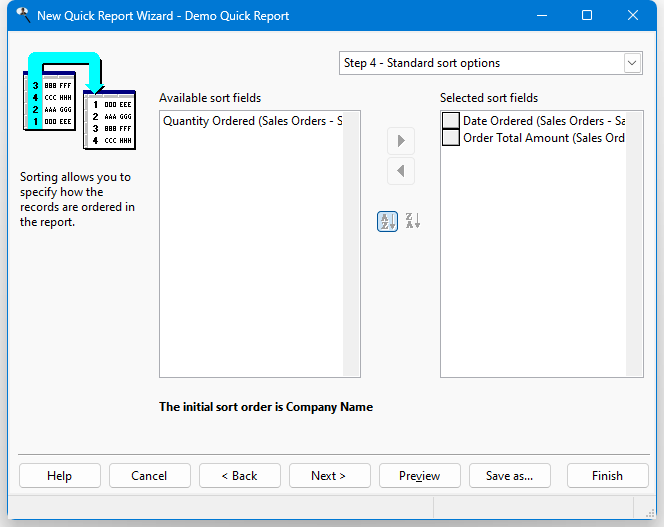Finish the report wizard
This screenshot has height=527, width=664.
(x=608, y=476)
